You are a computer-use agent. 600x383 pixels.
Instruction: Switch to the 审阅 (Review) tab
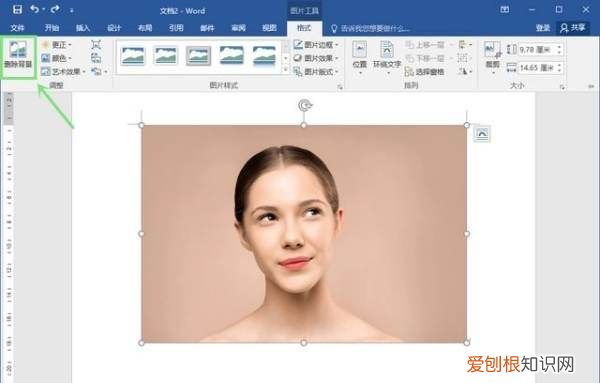click(x=238, y=28)
